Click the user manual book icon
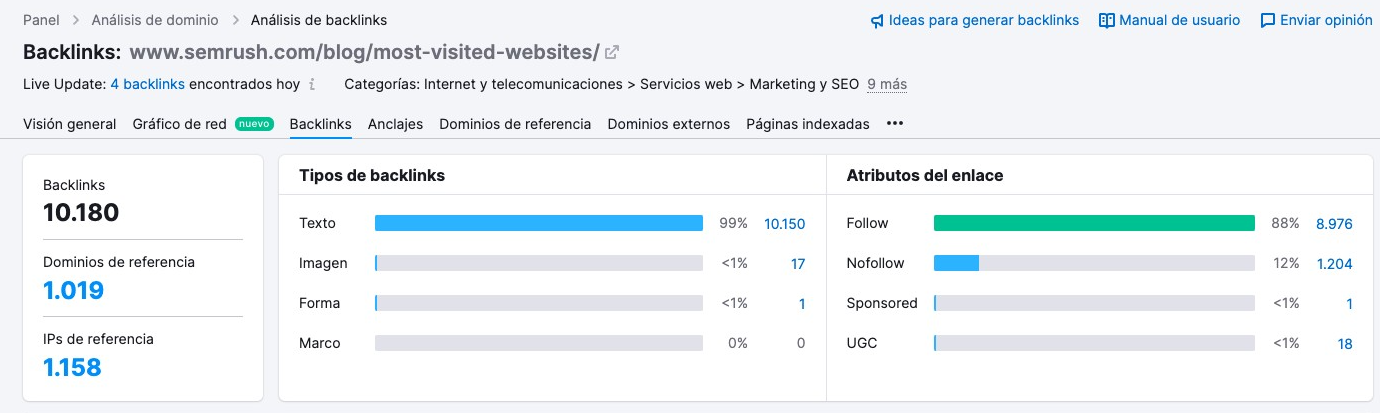 (x=1107, y=20)
